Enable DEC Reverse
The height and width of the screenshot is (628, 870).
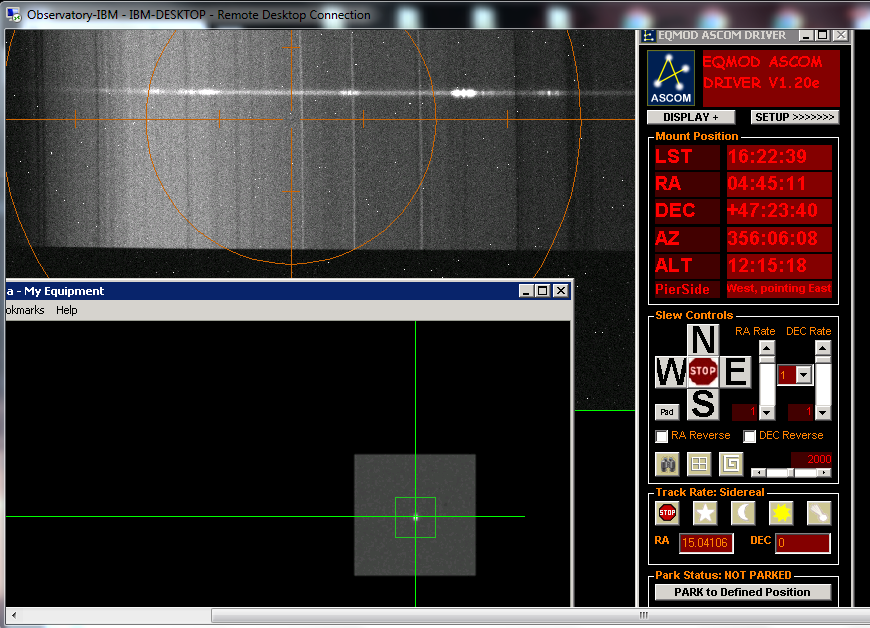point(750,436)
